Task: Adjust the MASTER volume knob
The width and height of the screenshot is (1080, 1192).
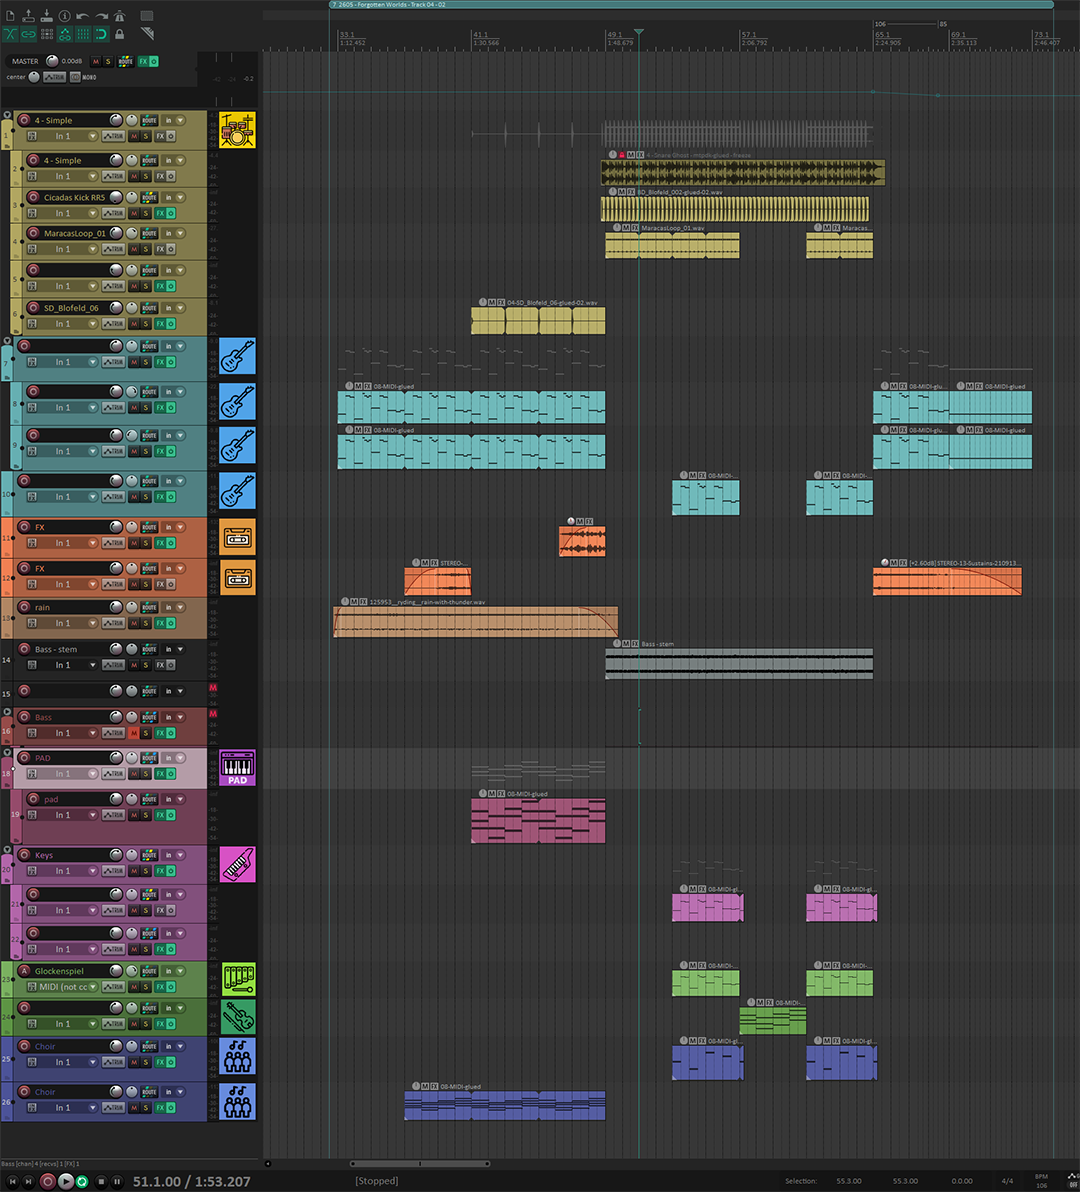Action: click(x=52, y=61)
